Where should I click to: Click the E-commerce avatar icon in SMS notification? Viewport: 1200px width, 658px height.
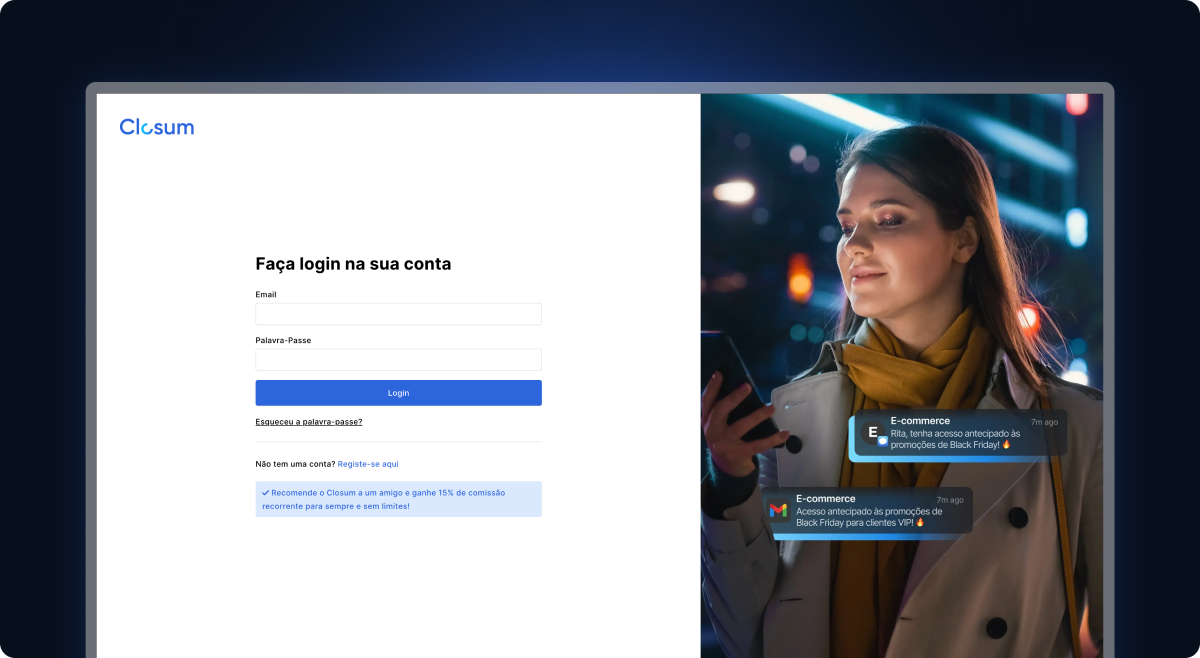point(874,433)
